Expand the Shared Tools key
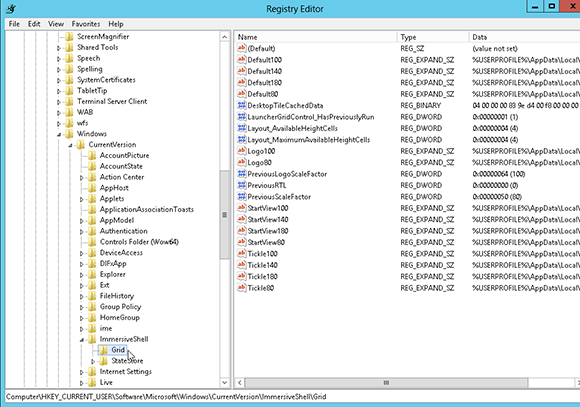580x407 pixels. tap(58, 48)
